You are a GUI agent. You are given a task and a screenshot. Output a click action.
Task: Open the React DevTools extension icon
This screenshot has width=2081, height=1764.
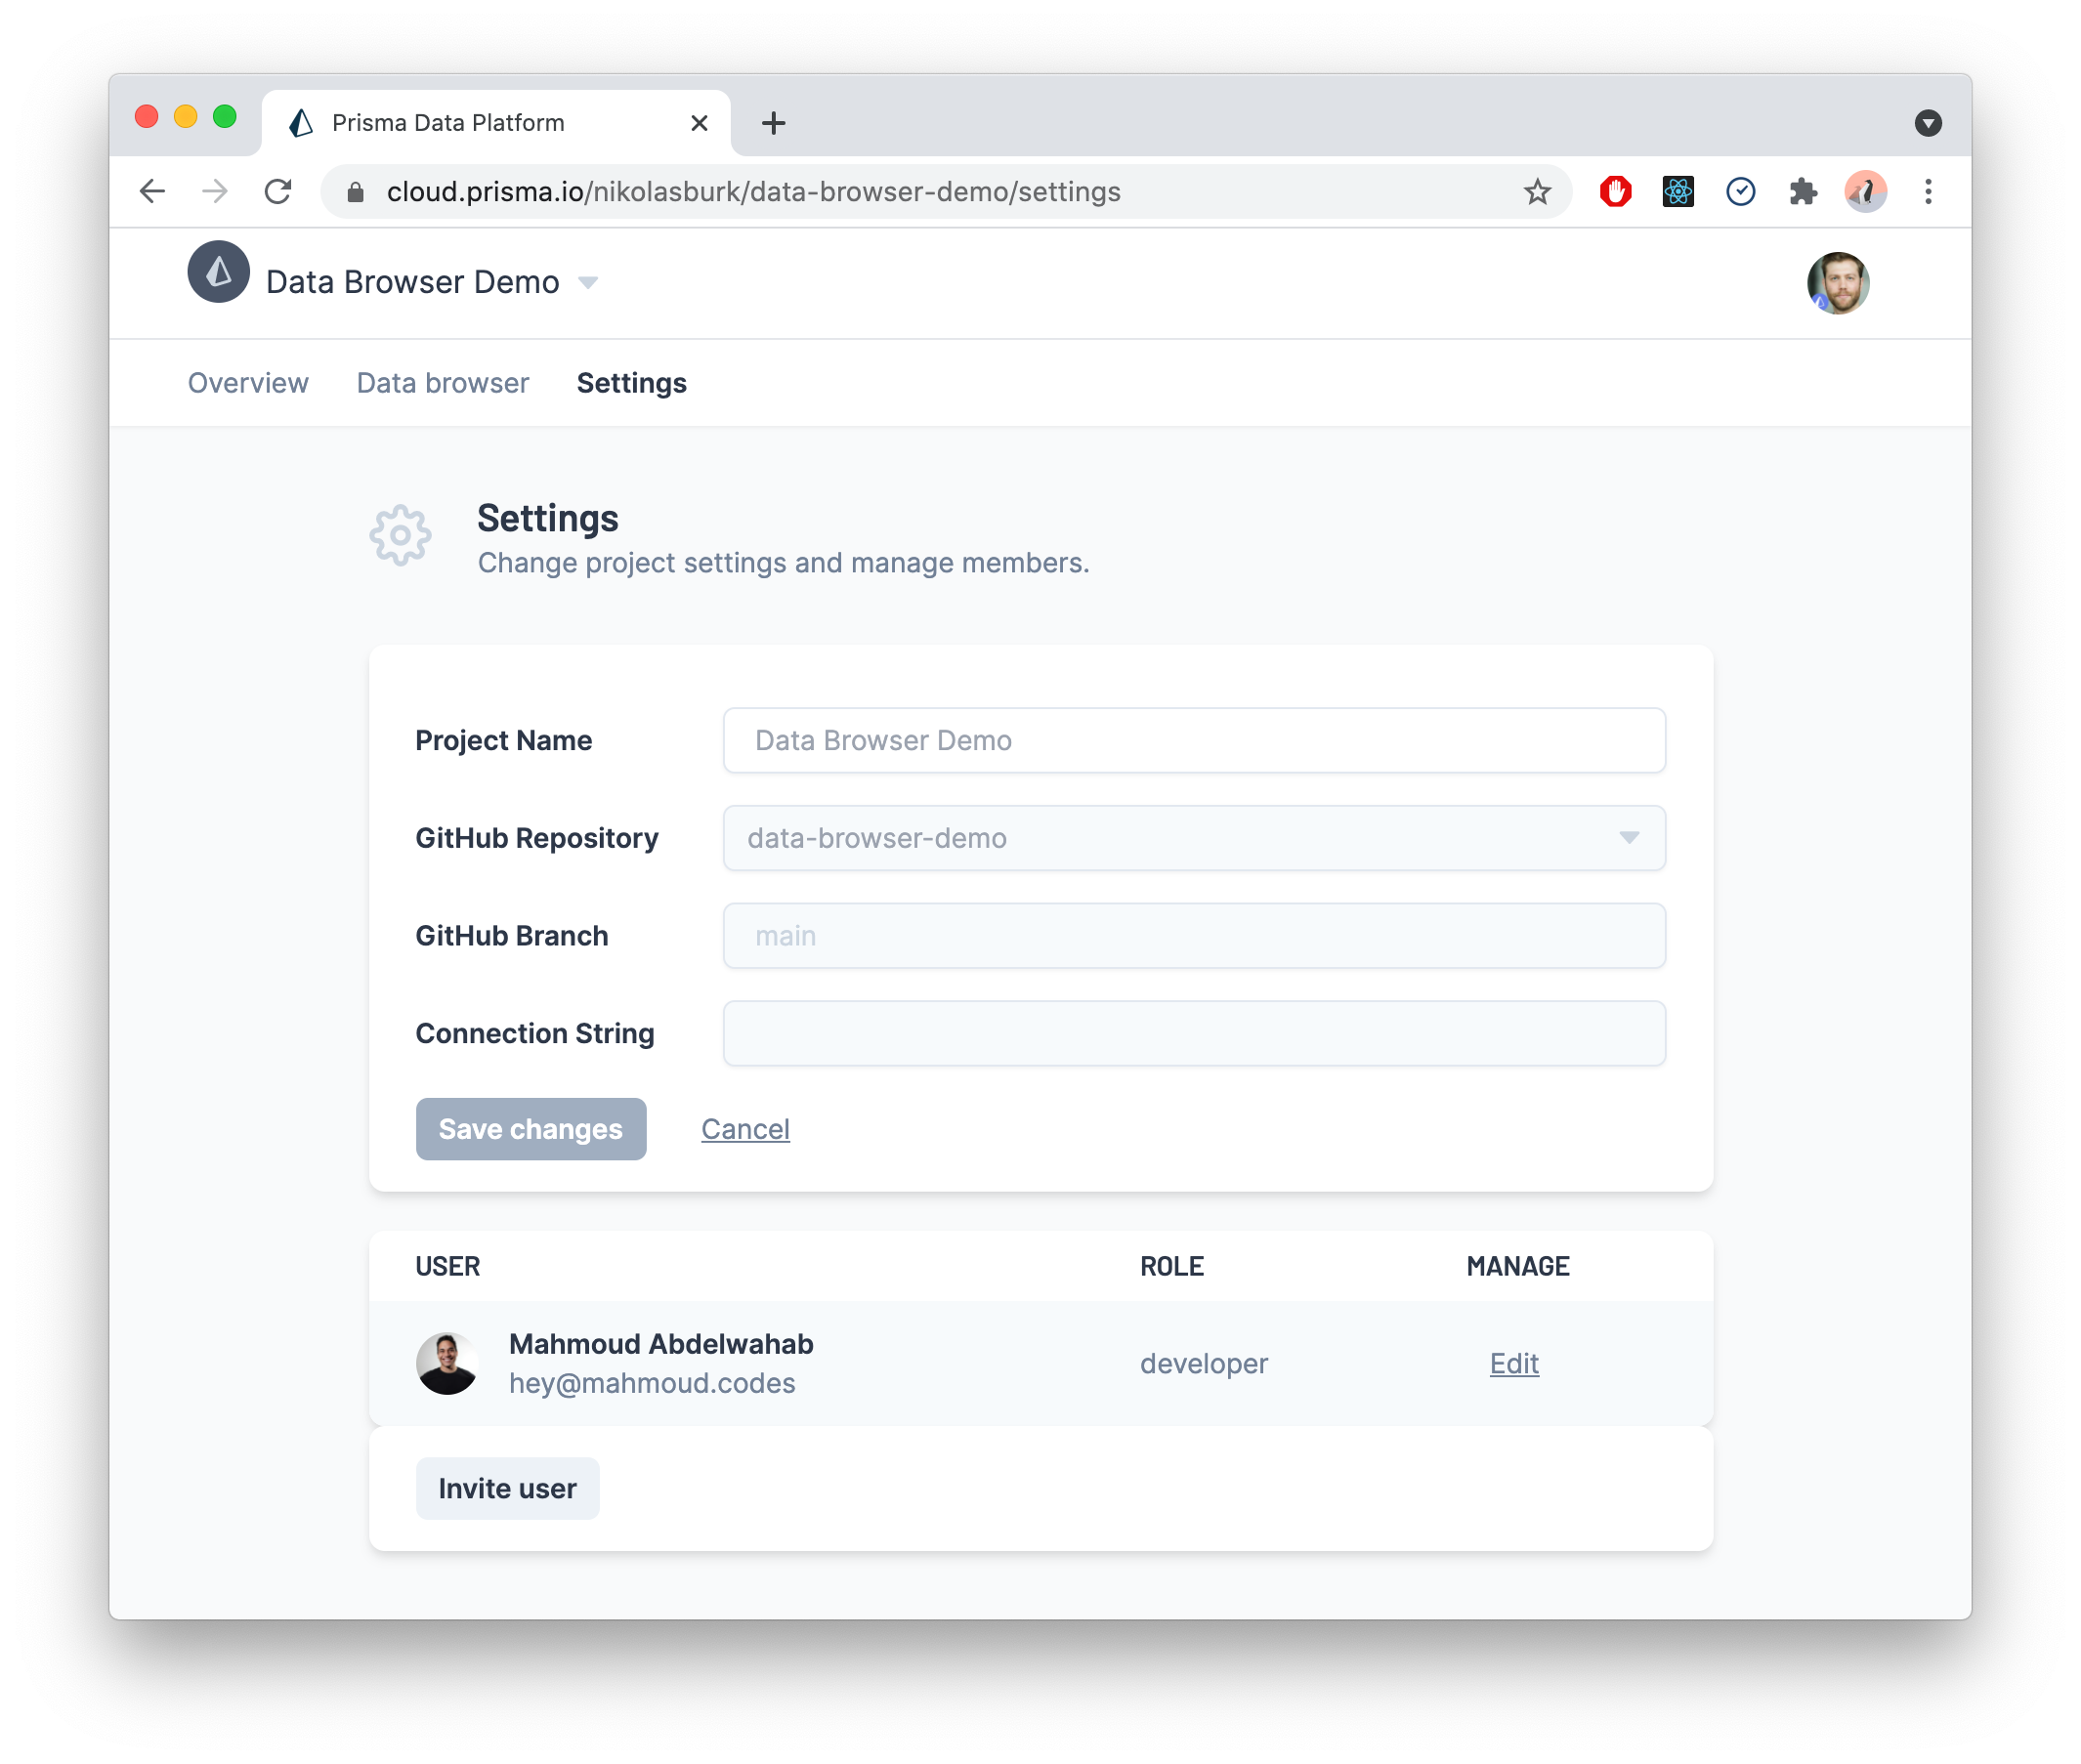click(x=1677, y=192)
